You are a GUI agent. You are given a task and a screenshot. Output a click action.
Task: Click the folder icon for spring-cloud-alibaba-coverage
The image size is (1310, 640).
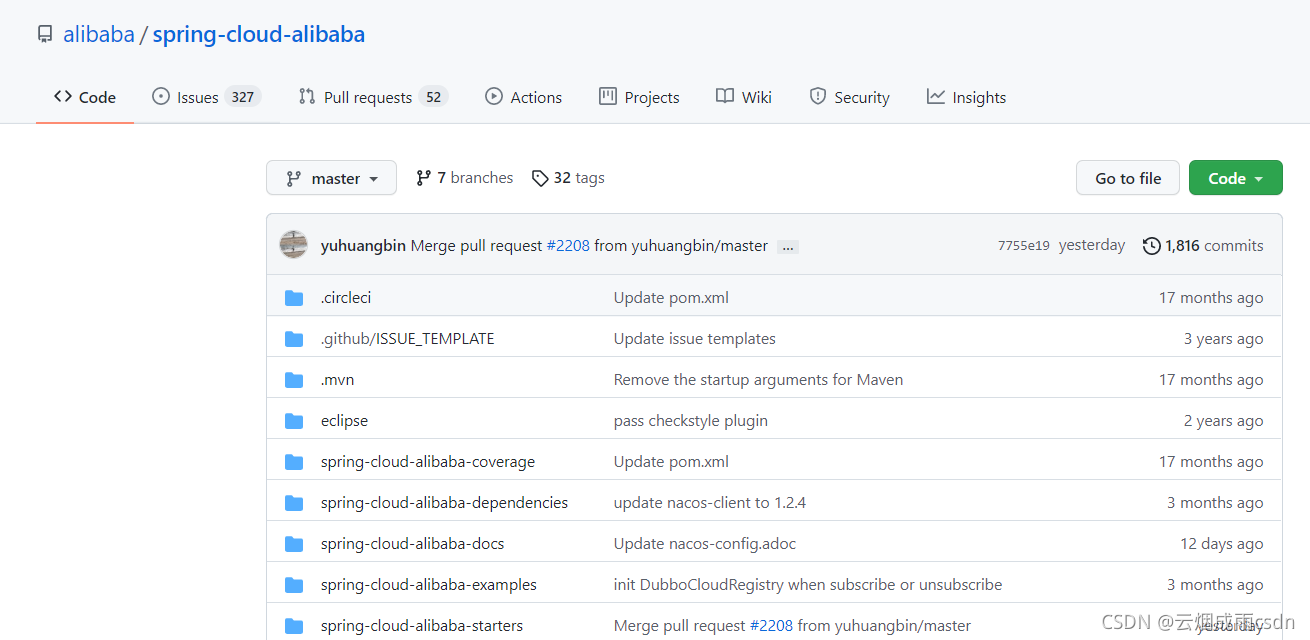coord(294,462)
